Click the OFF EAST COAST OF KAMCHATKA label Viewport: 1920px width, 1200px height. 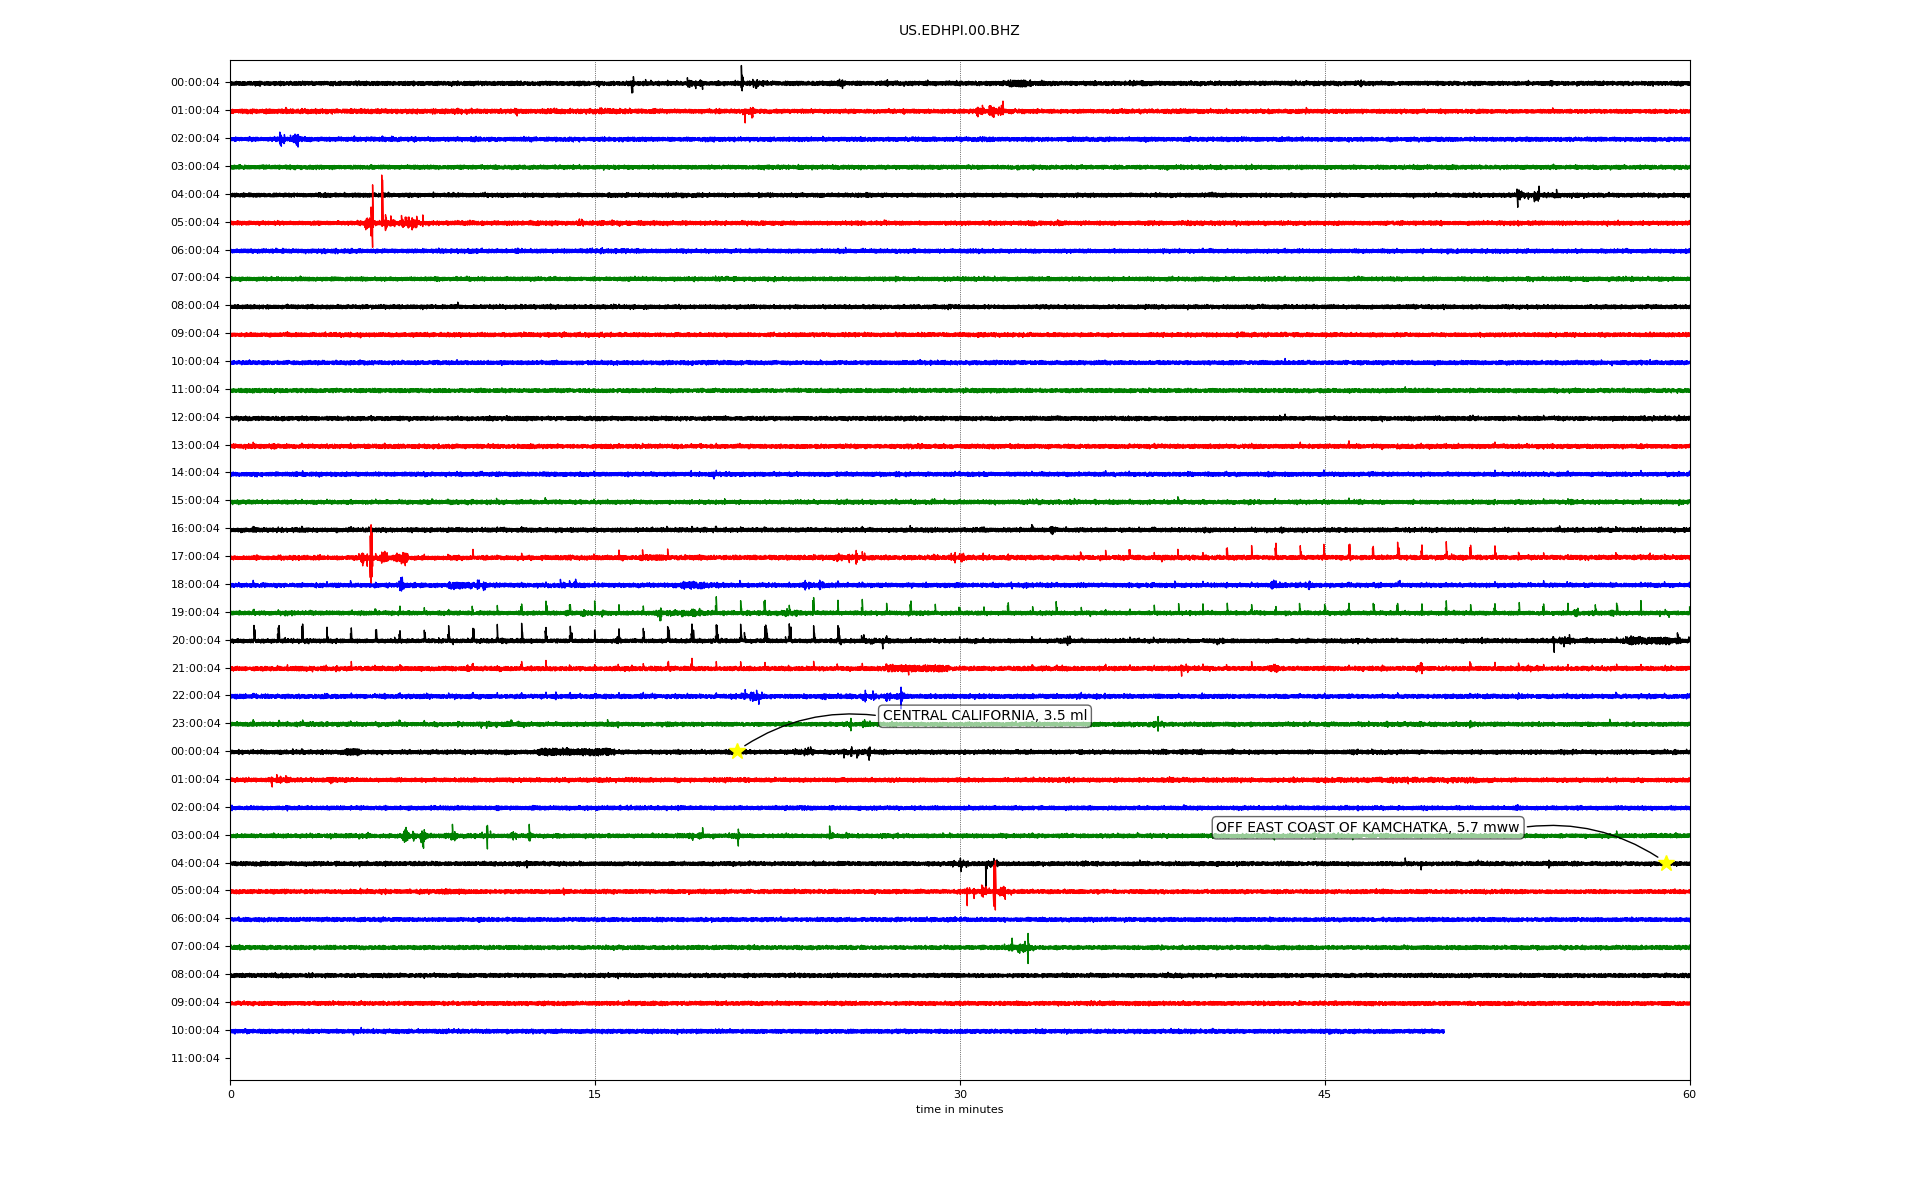[1367, 827]
